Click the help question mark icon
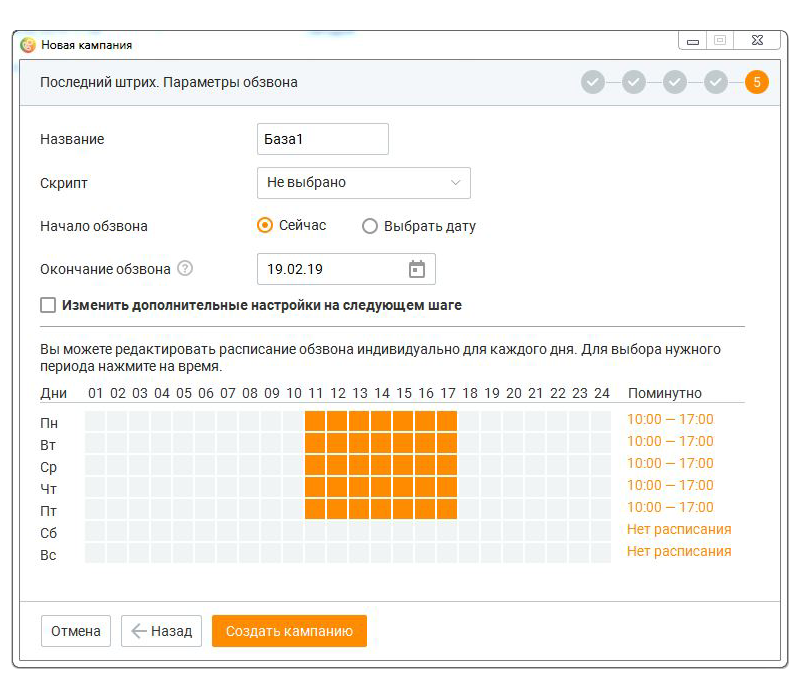The width and height of the screenshot is (800, 700). [x=185, y=269]
